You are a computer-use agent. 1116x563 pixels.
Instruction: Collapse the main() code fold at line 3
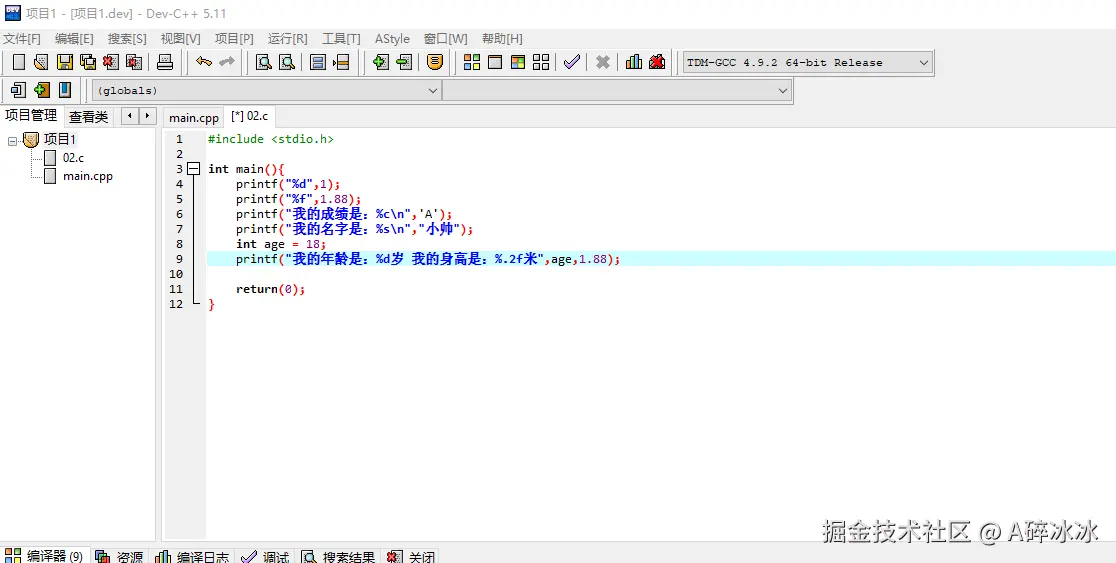click(194, 169)
